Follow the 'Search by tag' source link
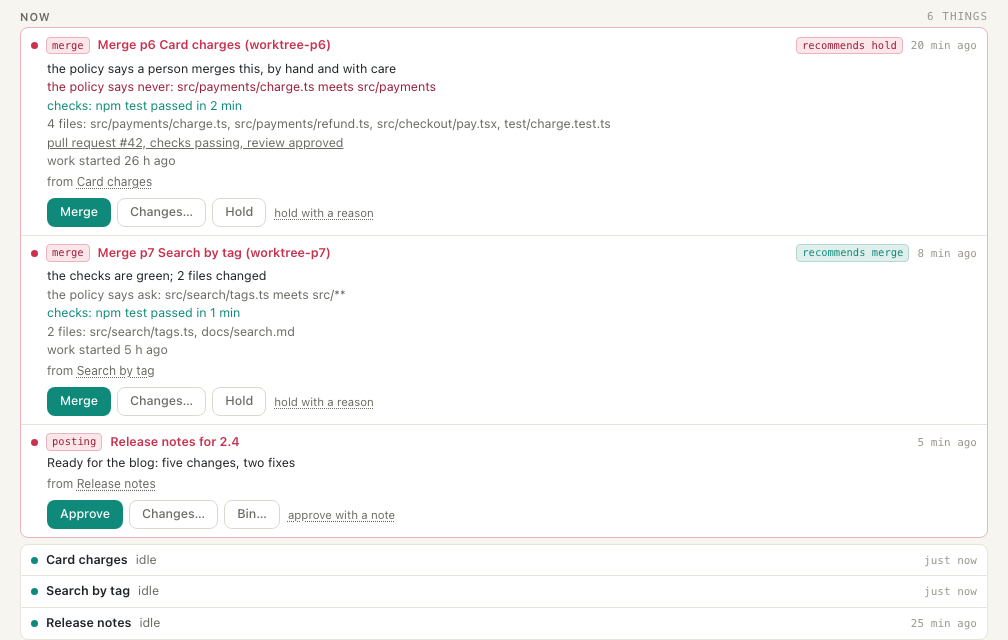This screenshot has width=1008, height=640. [x=116, y=371]
